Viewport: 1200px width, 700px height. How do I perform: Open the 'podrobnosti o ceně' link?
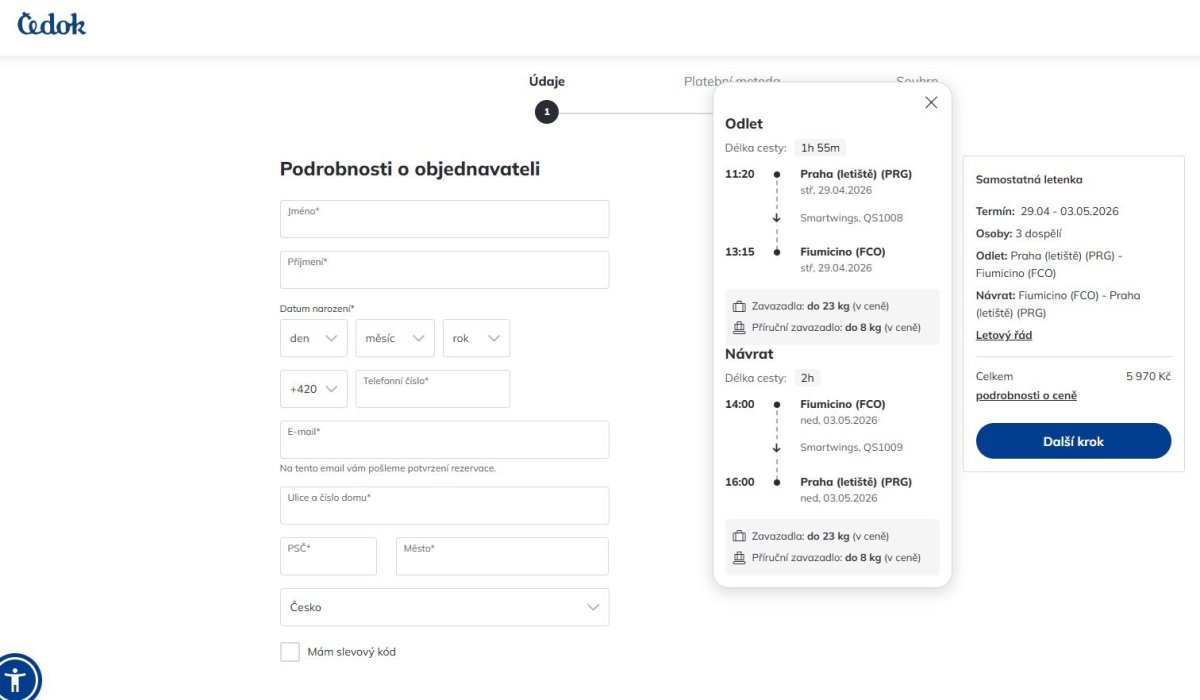pos(1026,395)
